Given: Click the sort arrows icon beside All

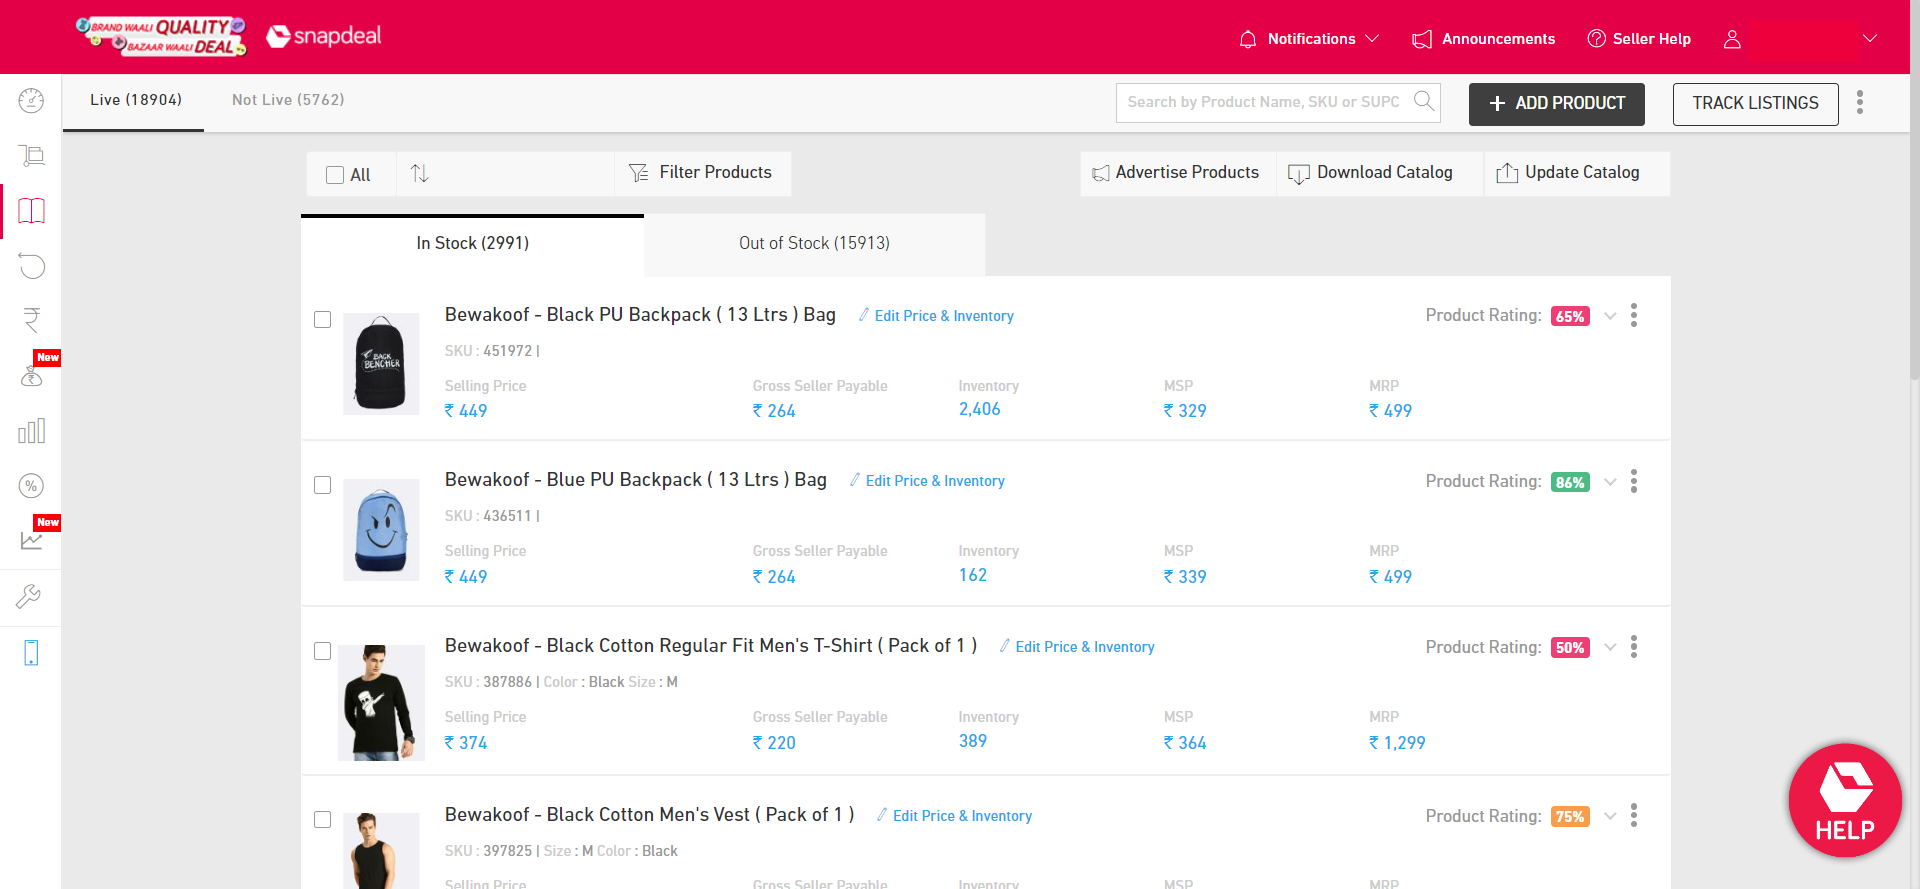Looking at the screenshot, I should [x=420, y=173].
